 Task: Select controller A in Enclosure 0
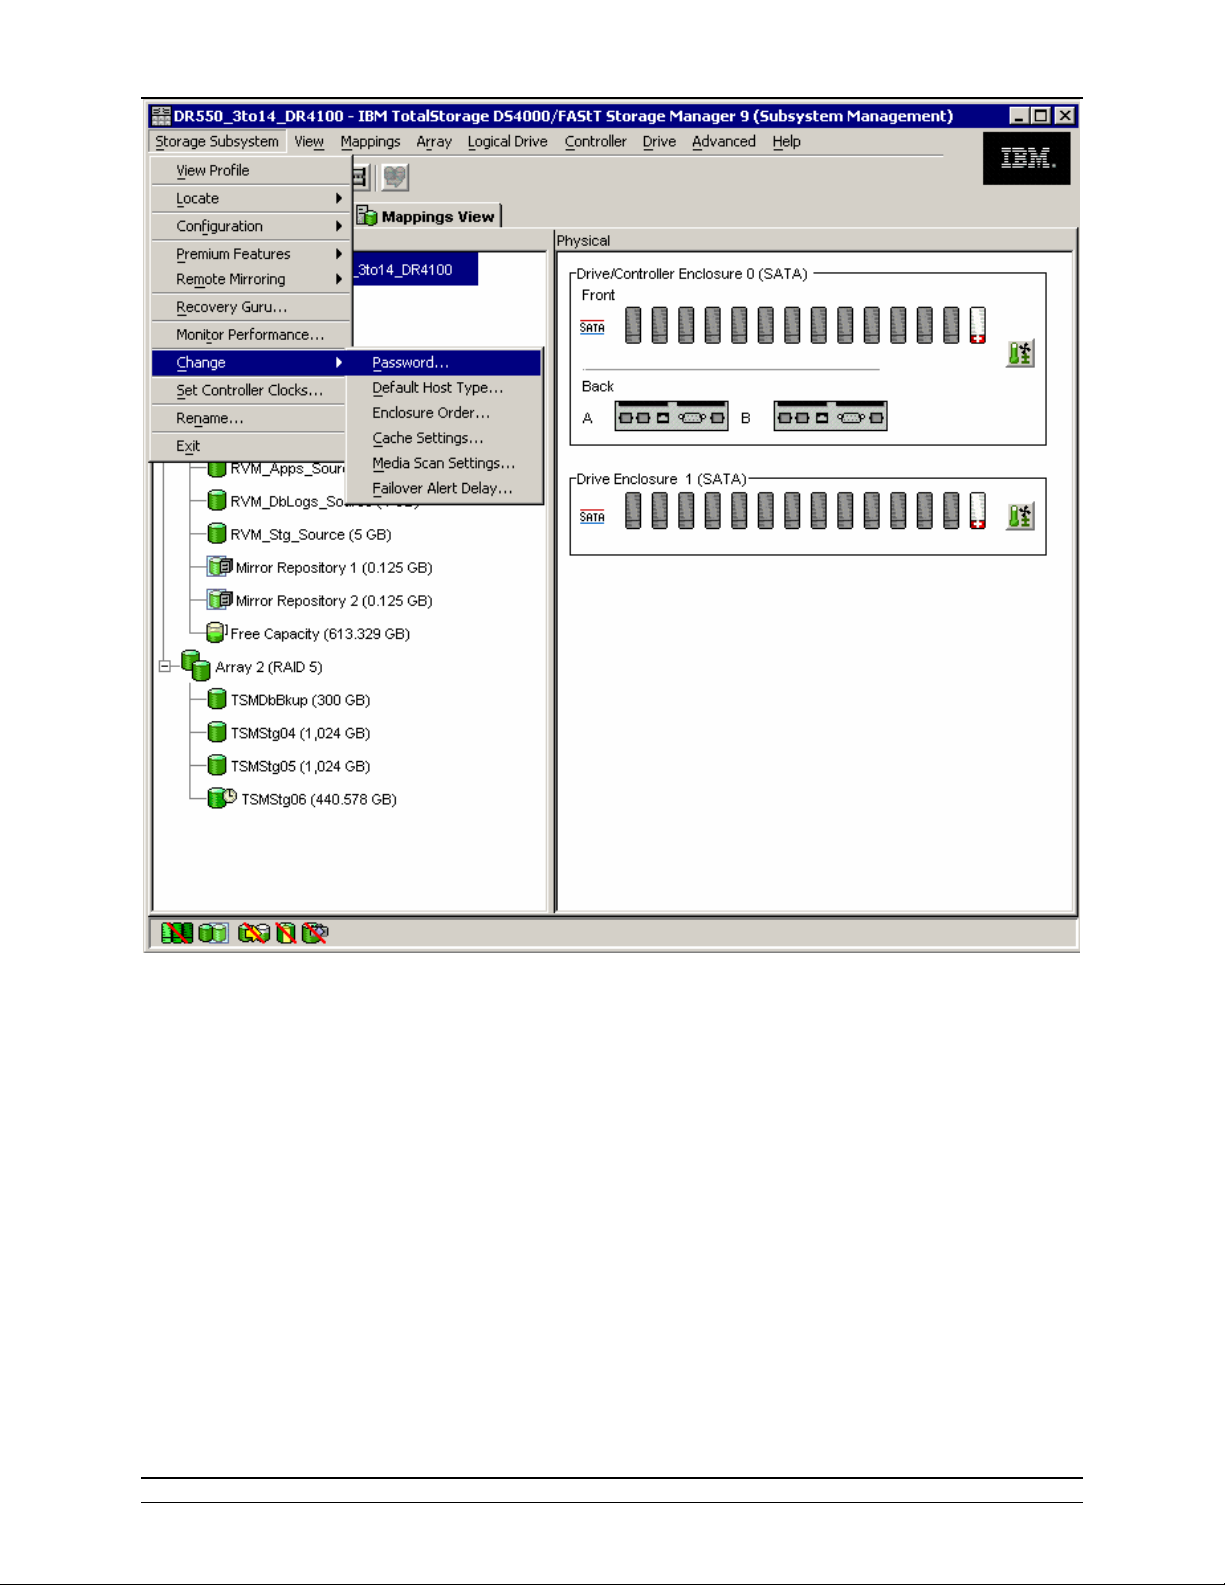point(671,416)
